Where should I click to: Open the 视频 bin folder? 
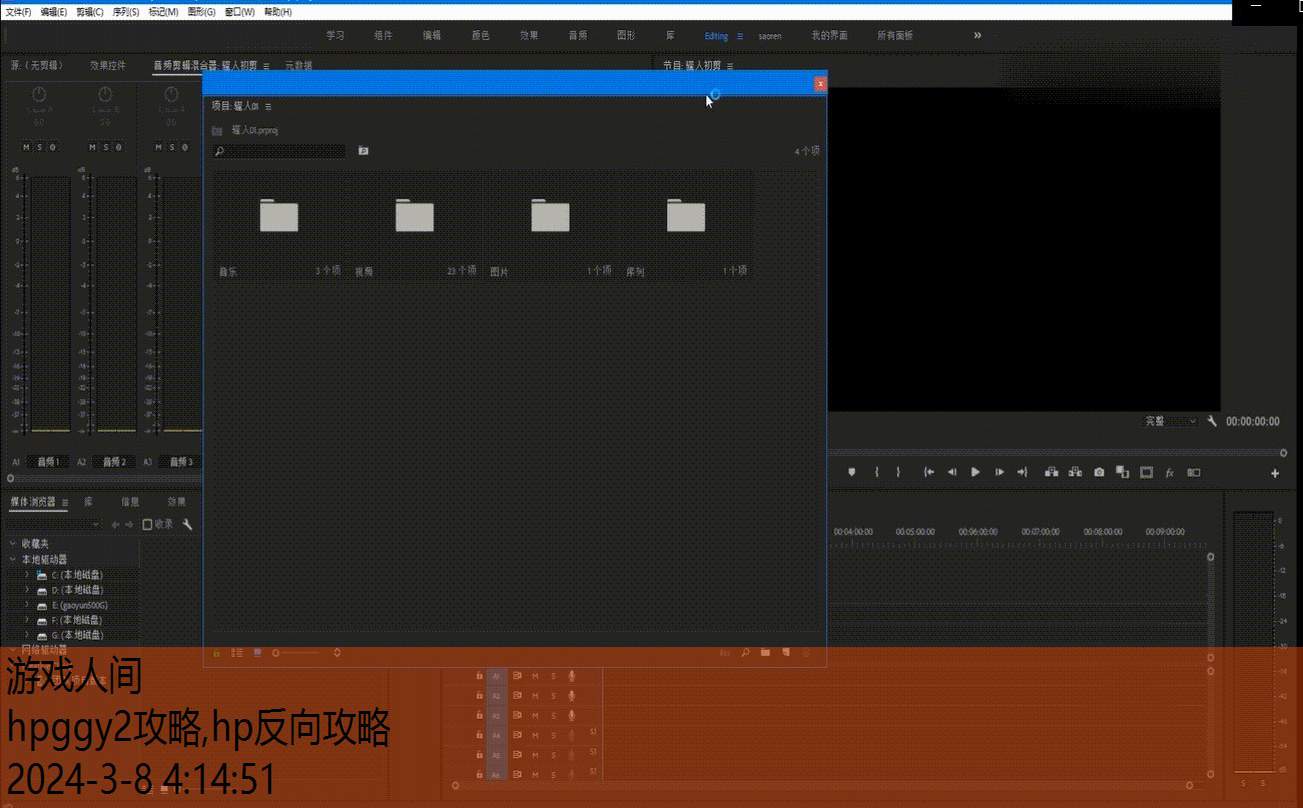(x=415, y=215)
